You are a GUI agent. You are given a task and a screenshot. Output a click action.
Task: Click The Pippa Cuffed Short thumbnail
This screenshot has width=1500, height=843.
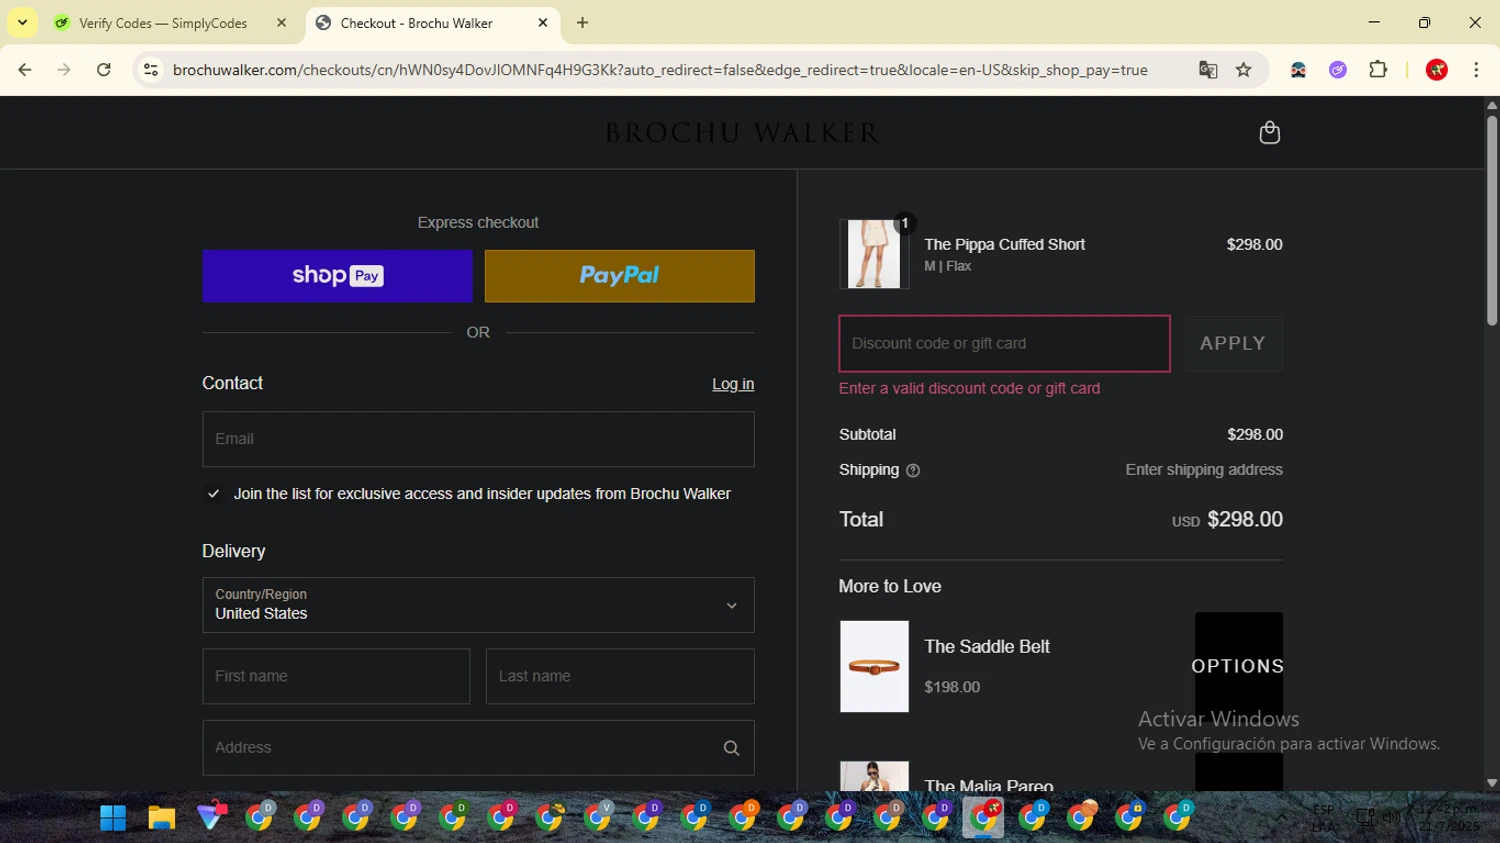click(874, 254)
